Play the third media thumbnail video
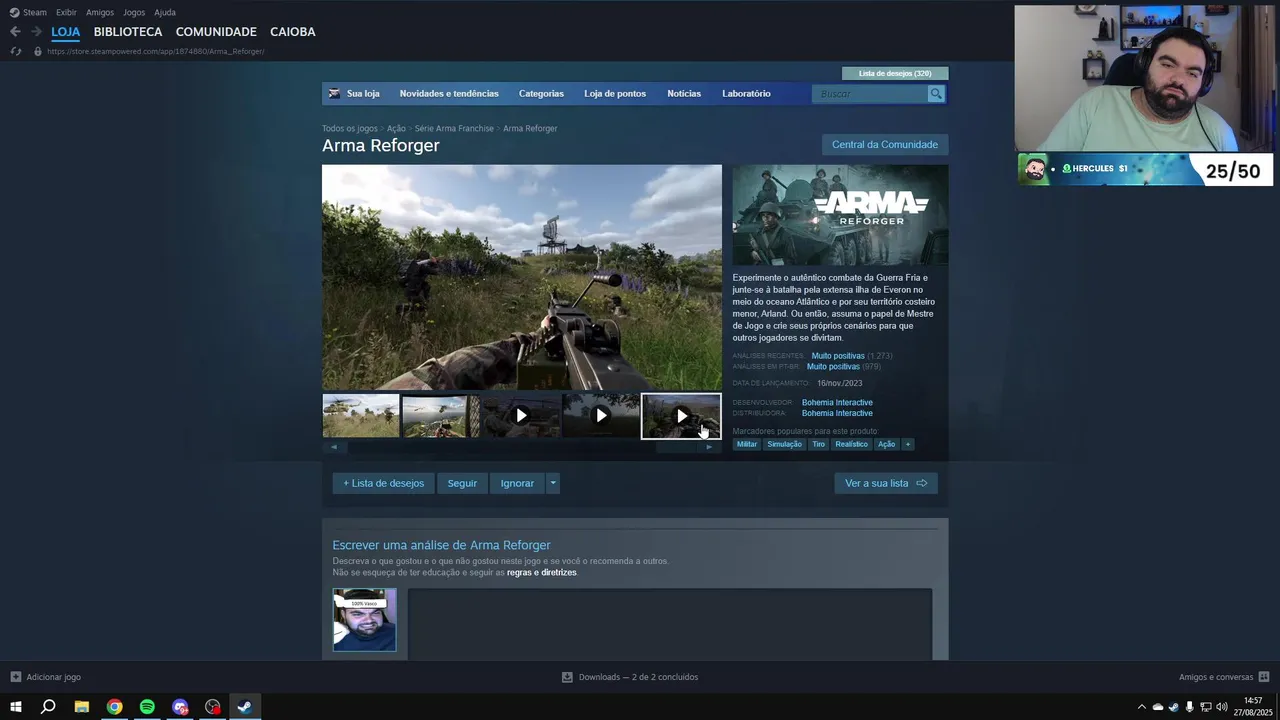Screen dimensions: 1280x720 [521, 416]
